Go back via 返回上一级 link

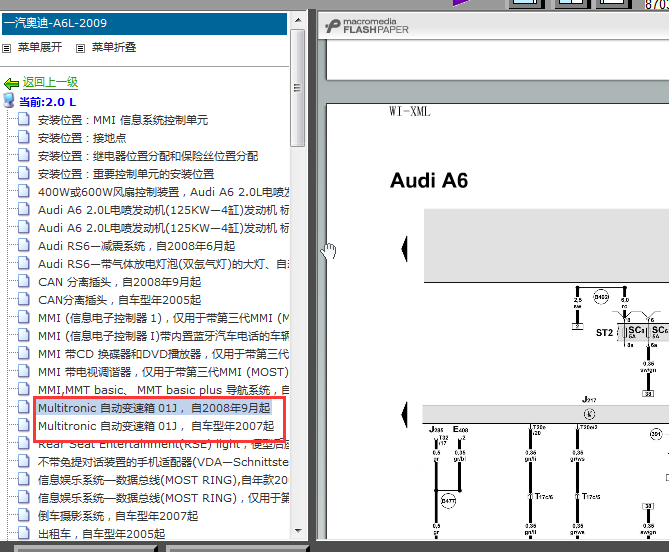click(x=50, y=83)
